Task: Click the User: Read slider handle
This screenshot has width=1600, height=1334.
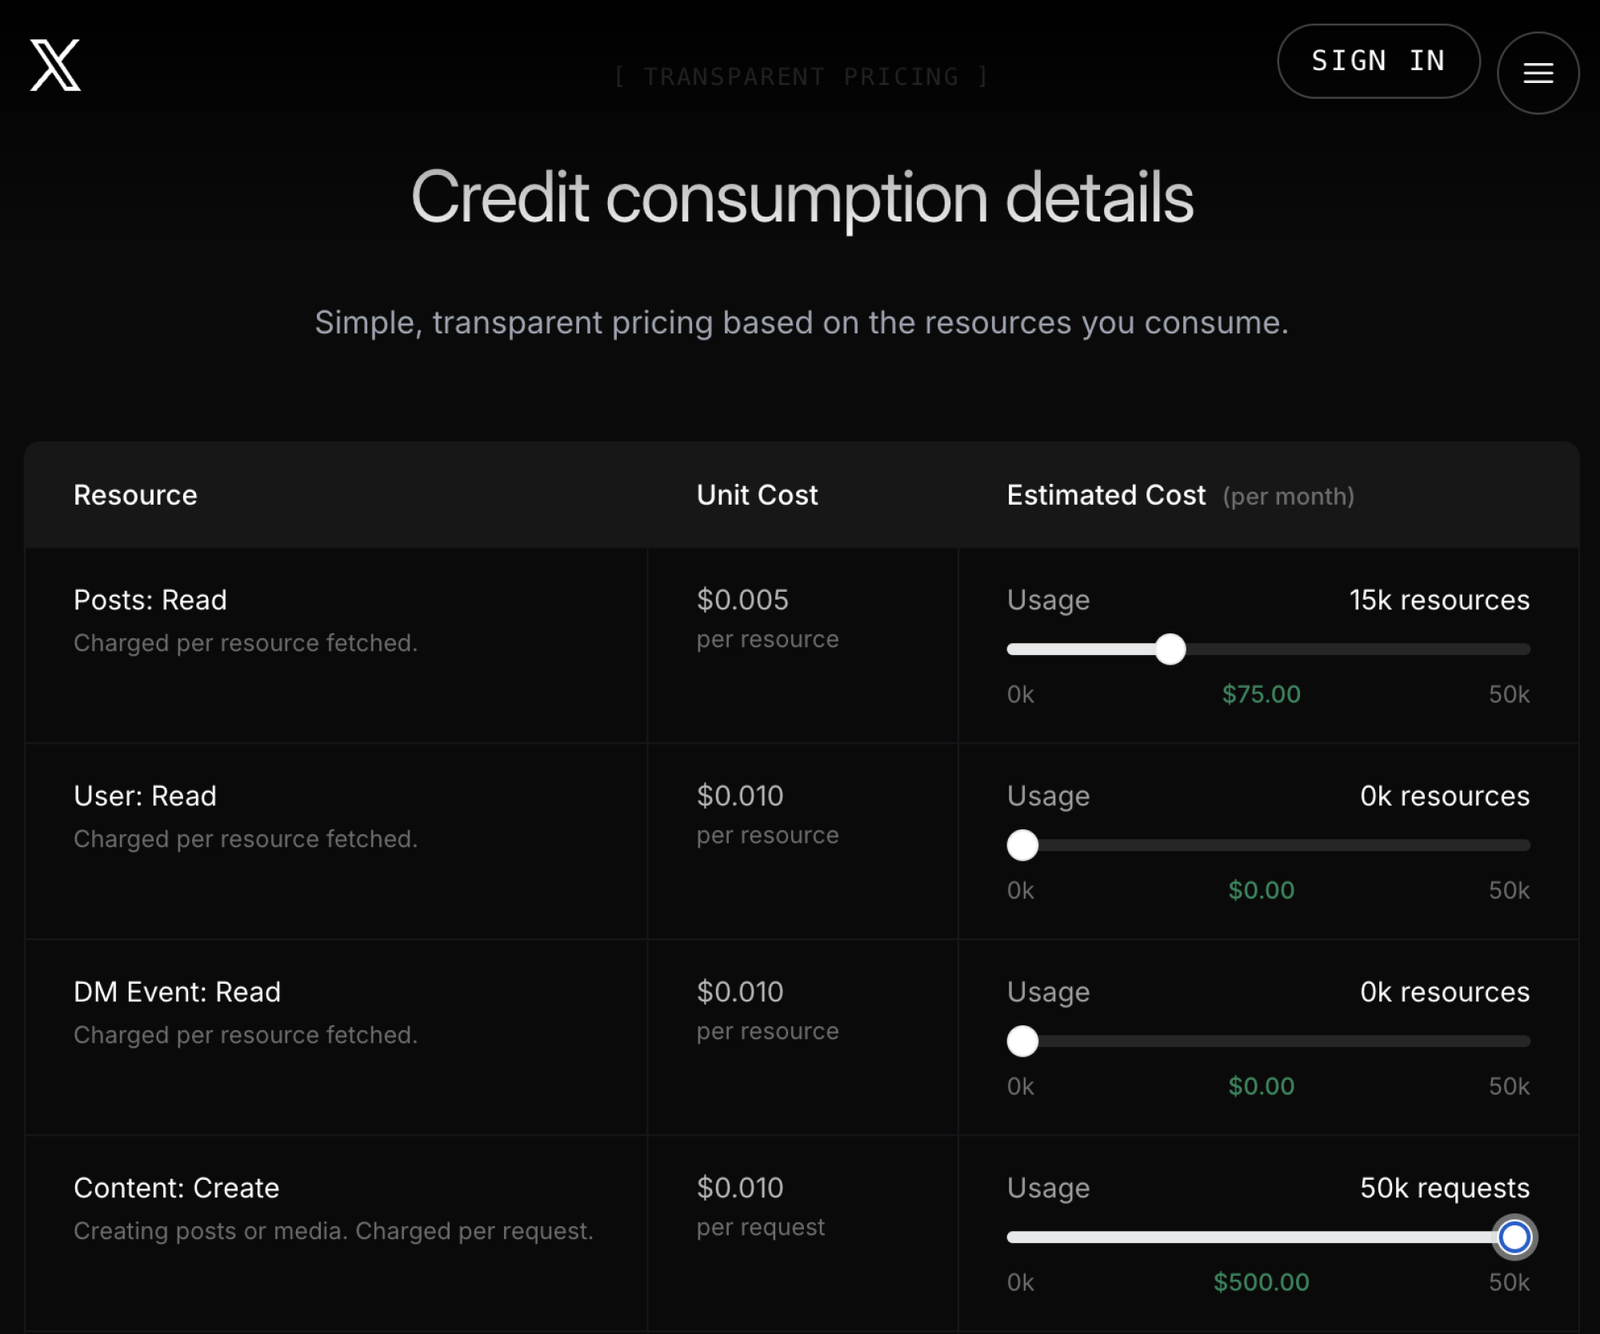Action: click(x=1022, y=845)
